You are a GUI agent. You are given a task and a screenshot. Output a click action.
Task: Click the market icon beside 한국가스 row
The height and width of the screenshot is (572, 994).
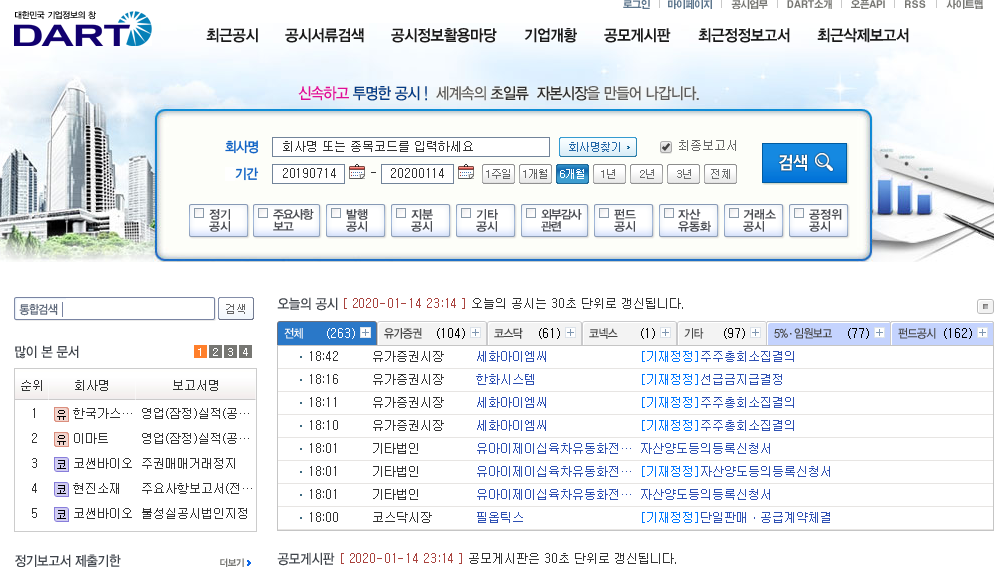[x=61, y=415]
